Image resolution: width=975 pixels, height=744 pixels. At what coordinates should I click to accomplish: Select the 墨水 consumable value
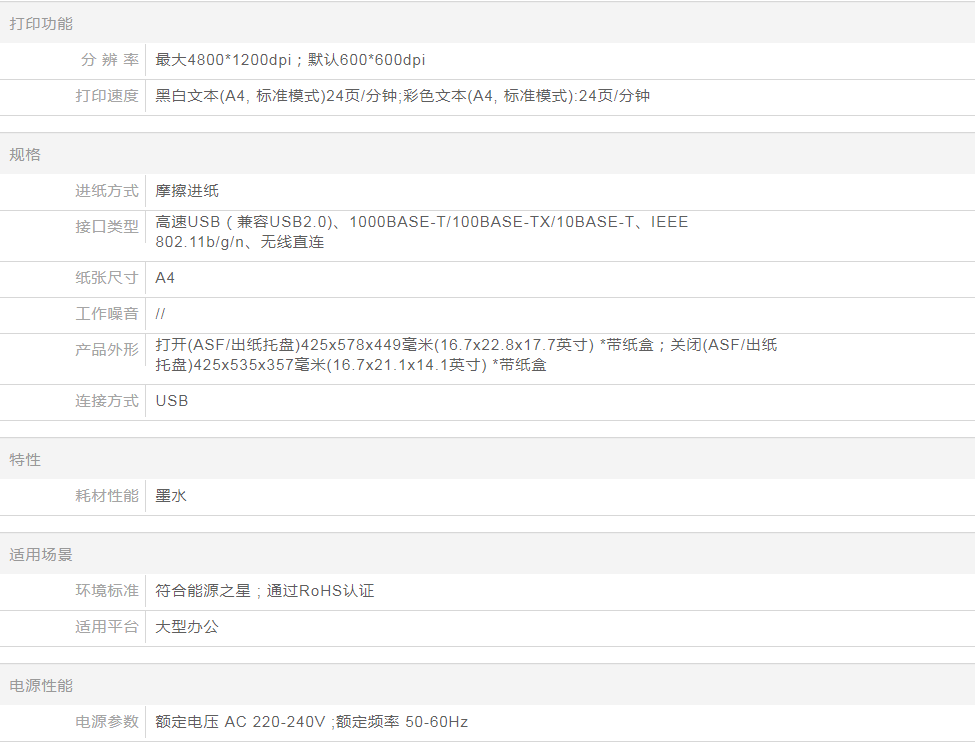171,496
